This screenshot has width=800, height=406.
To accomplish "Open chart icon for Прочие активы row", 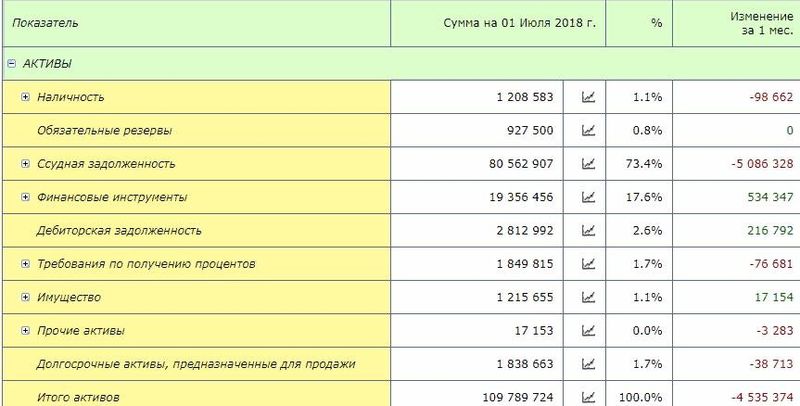I will (x=588, y=331).
